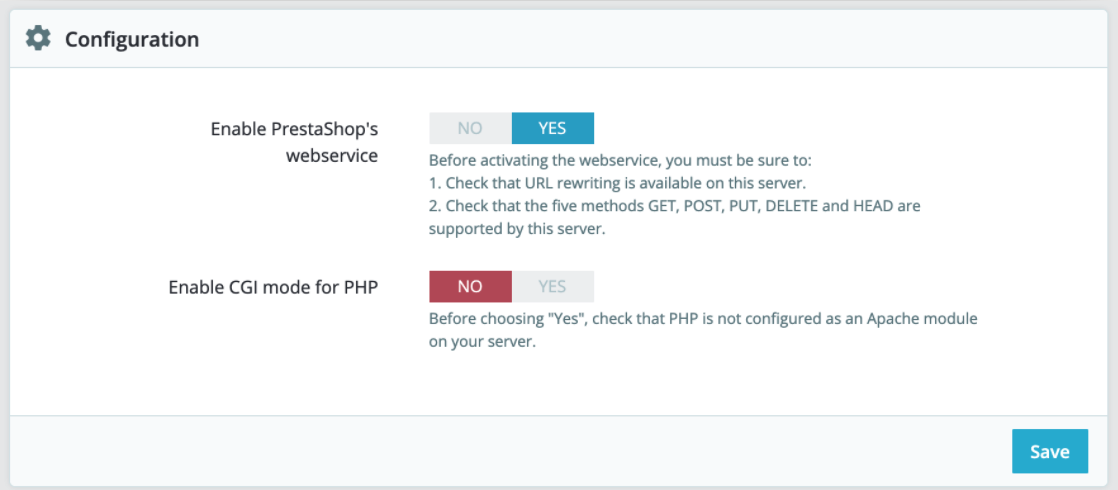Click the Configuration panel title text
This screenshot has width=1118, height=490.
coord(132,40)
